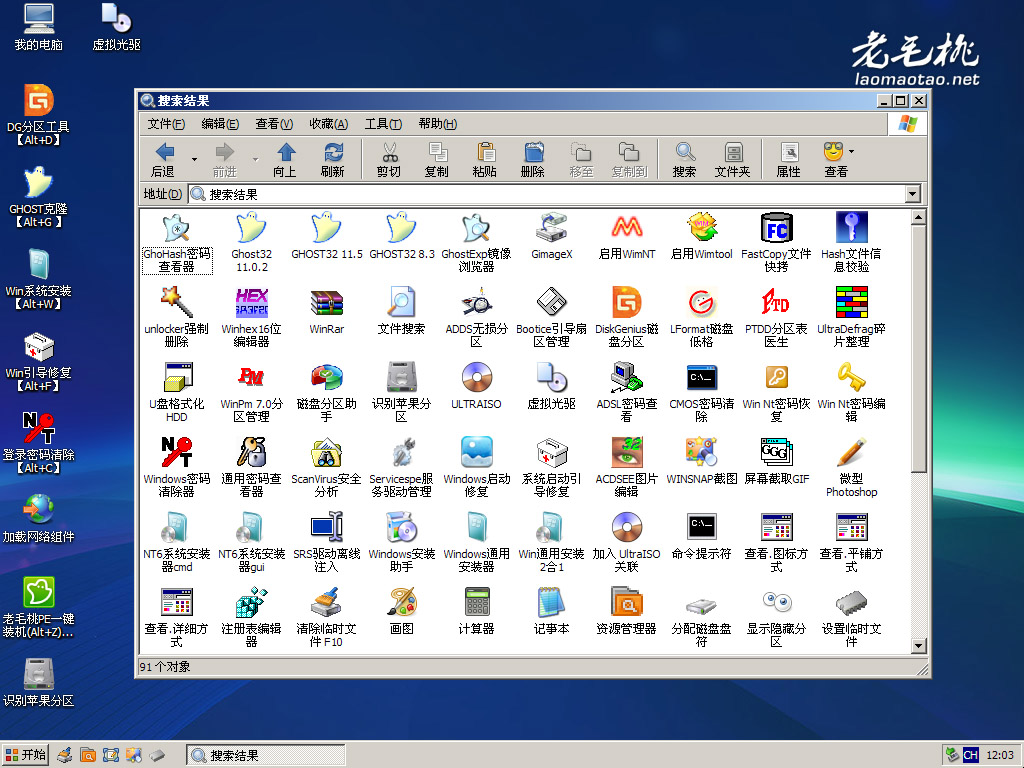
Task: Select 登录密码清除 desktop shortcut
Action: pyautogui.click(x=39, y=443)
